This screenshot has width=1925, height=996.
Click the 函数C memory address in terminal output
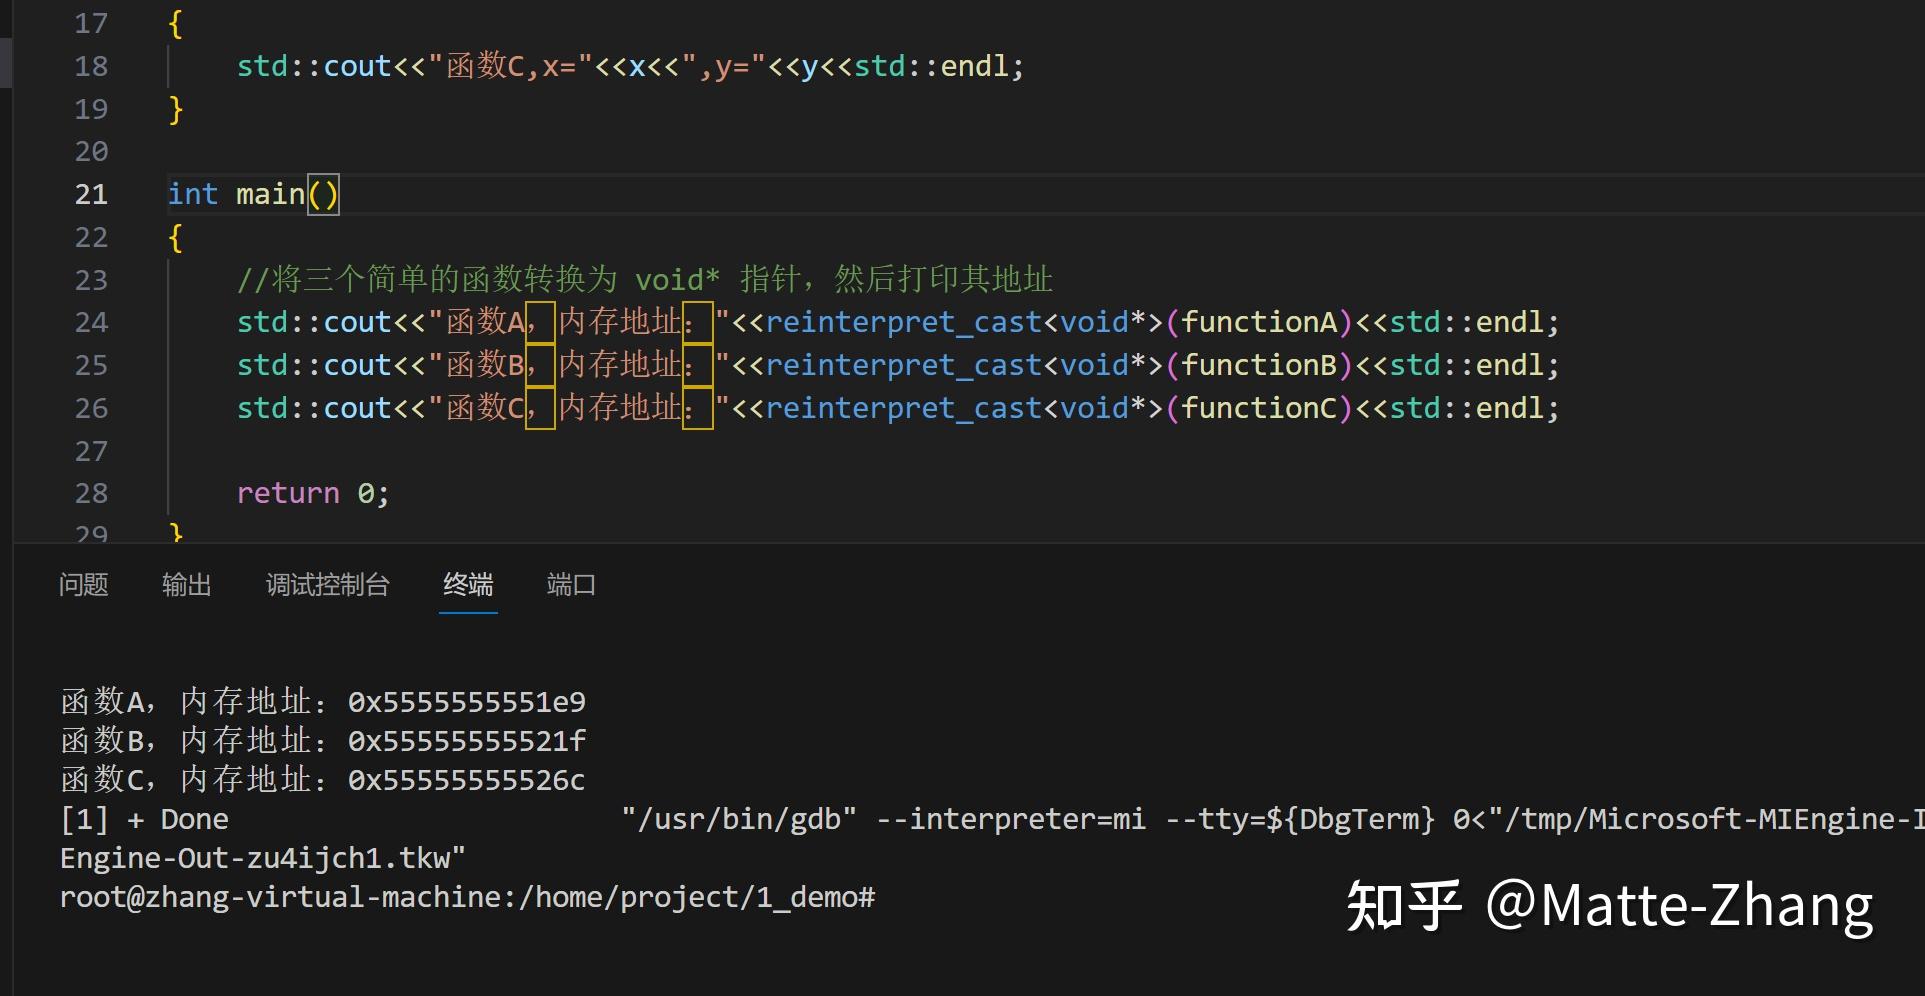[x=465, y=779]
